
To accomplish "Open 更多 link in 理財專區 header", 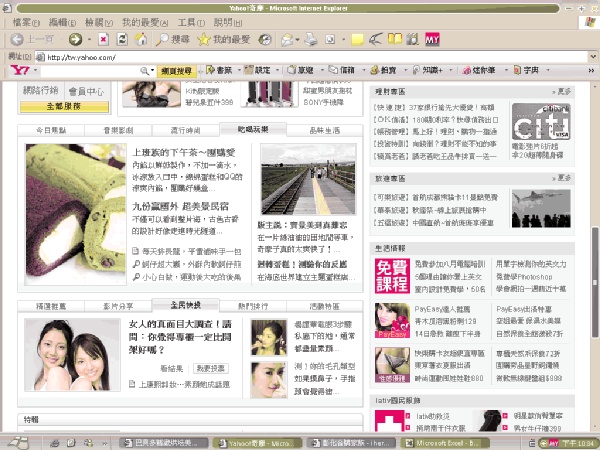I will 562,92.
